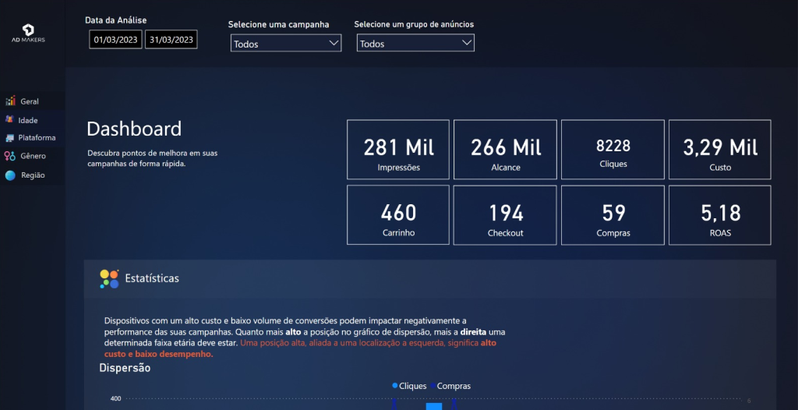Screen dimensions: 798x410
Task: Expand the ad group dropdown chevron arrow
Action: [x=466, y=43]
